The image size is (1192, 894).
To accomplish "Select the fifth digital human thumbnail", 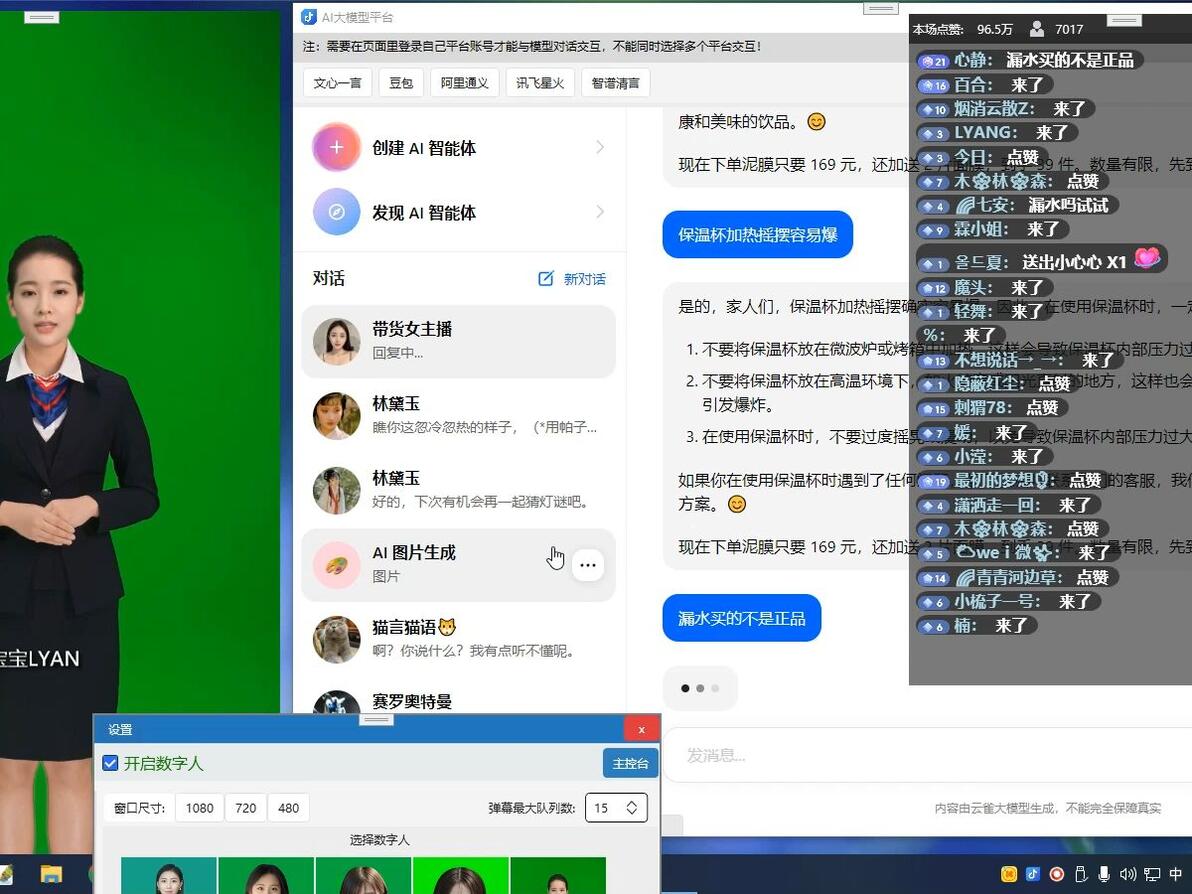I will tap(558, 875).
